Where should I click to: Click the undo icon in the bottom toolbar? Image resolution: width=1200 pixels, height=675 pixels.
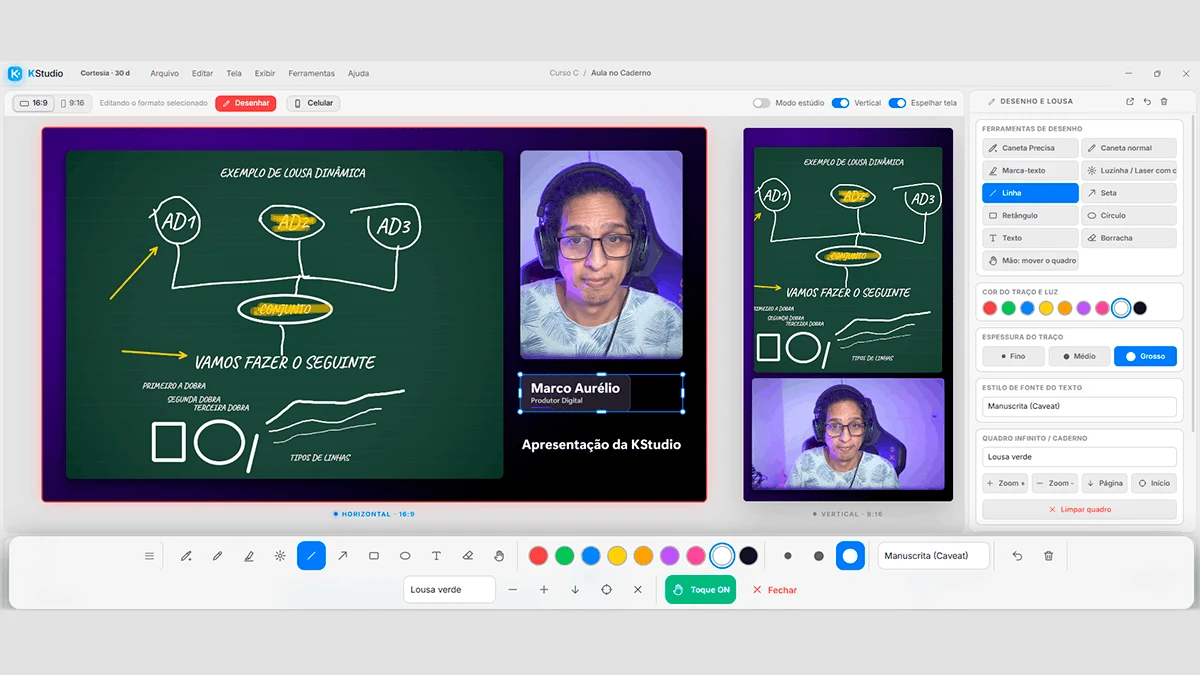tap(1017, 556)
